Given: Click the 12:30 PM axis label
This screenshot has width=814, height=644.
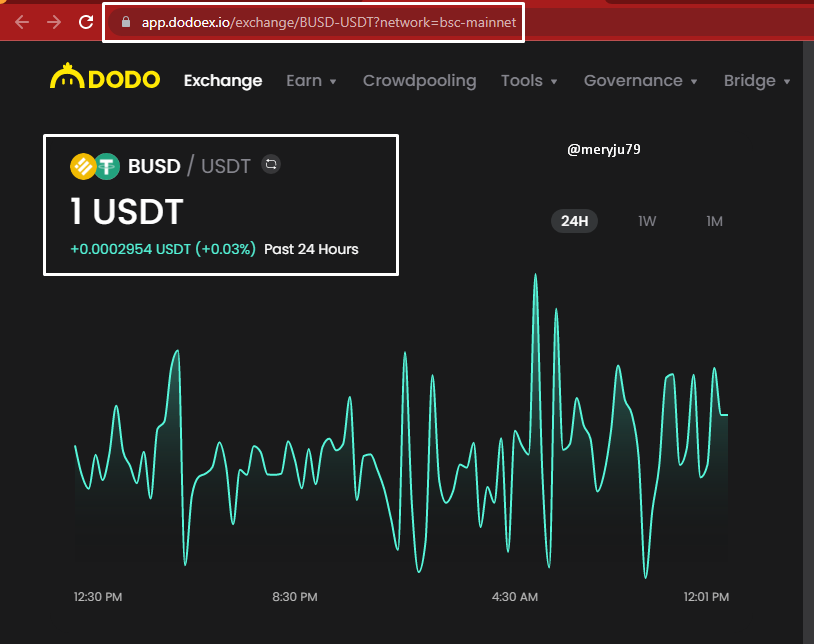Looking at the screenshot, I should tap(98, 597).
